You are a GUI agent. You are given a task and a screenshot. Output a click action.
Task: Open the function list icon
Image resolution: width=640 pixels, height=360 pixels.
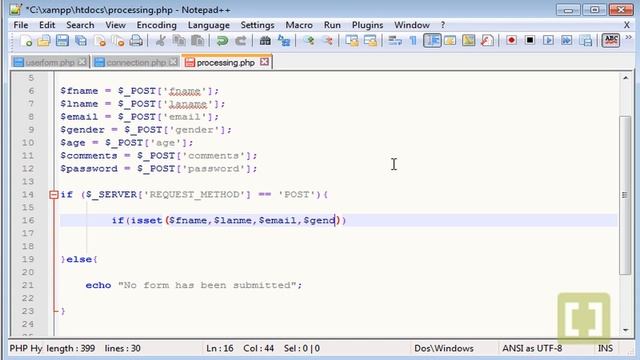click(x=487, y=41)
